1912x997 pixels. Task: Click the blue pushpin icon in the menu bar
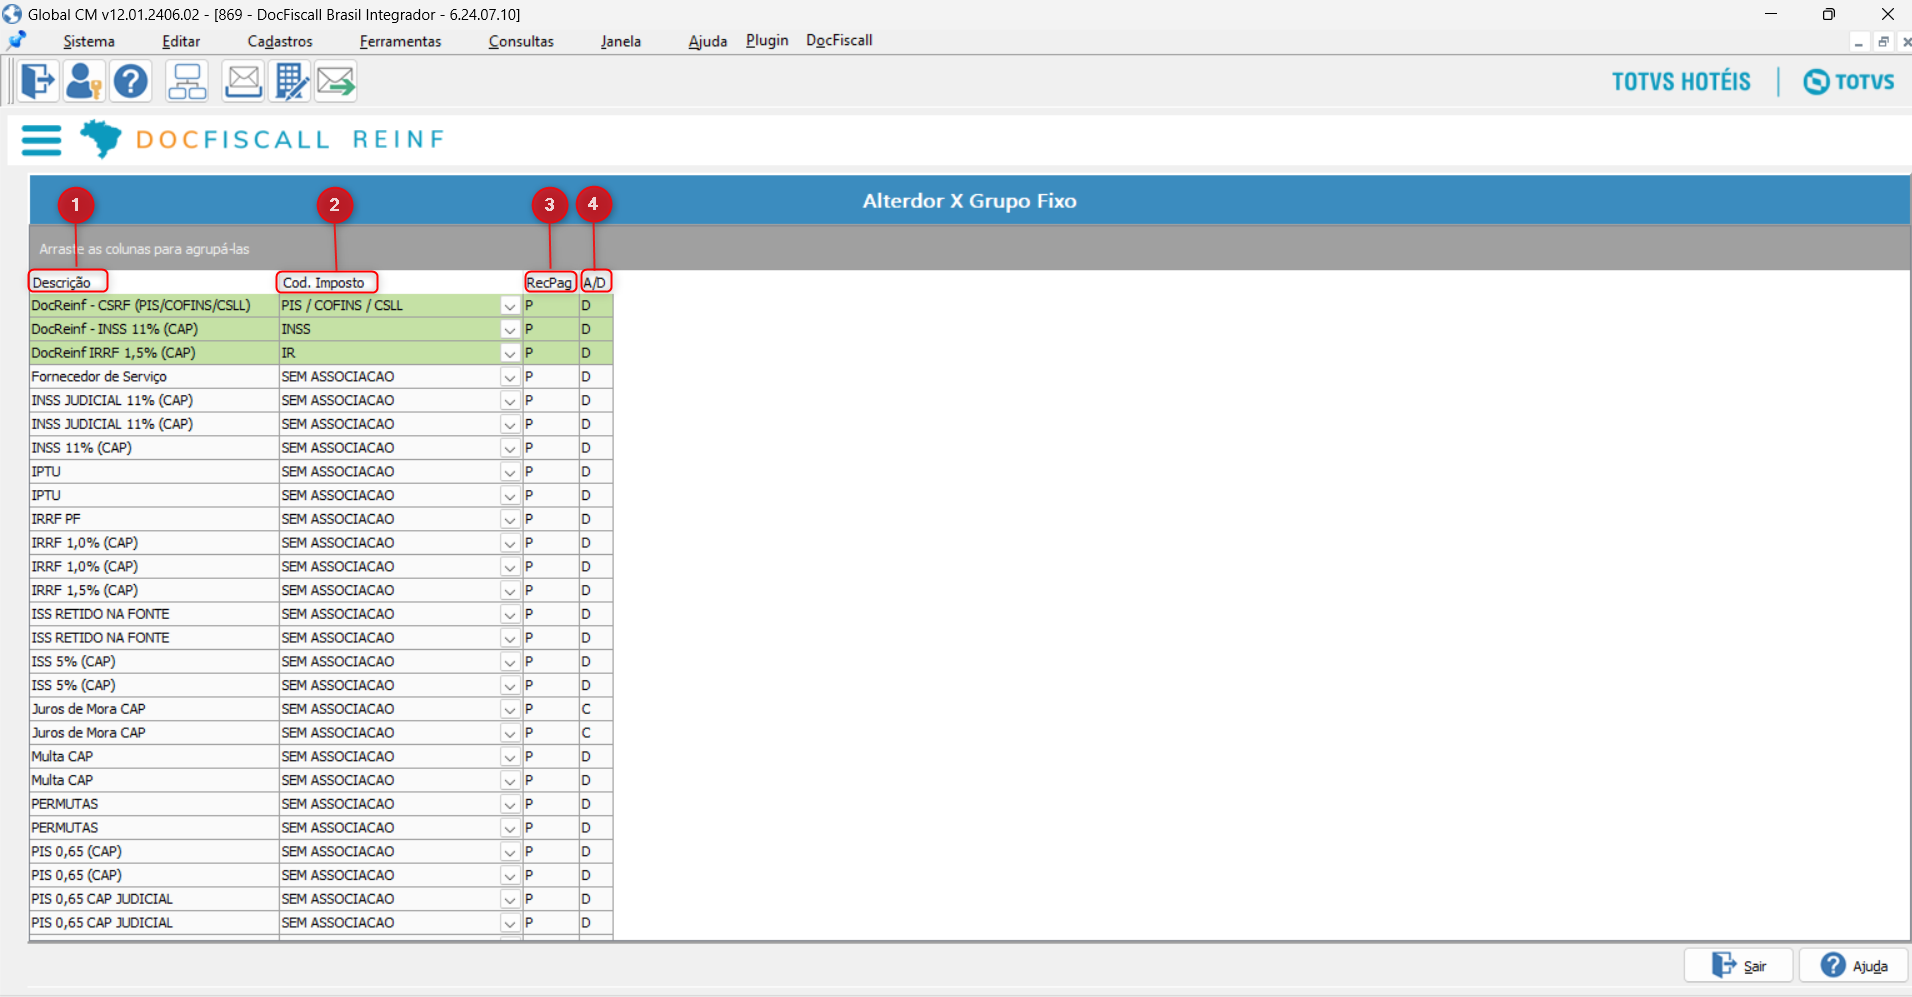pos(16,41)
